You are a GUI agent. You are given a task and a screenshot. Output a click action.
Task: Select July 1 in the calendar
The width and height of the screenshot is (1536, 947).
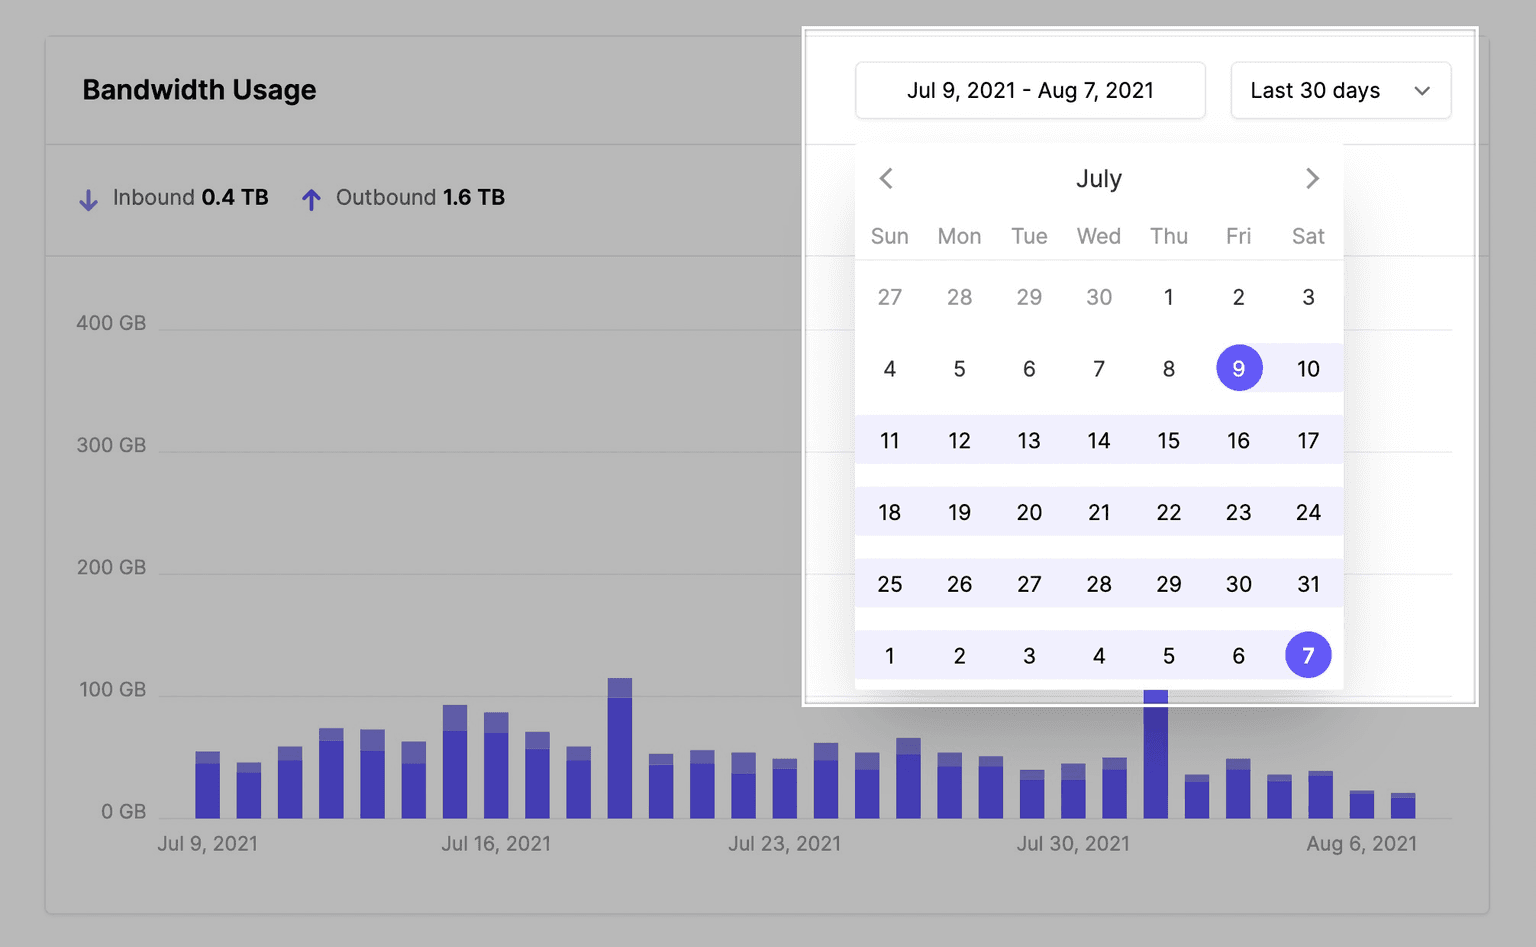click(1168, 297)
